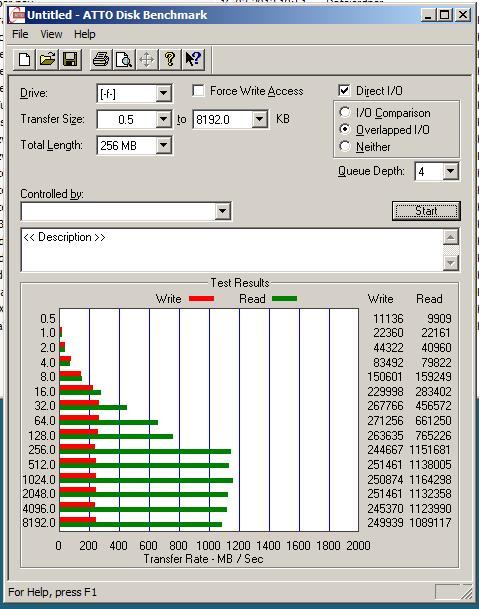
Task: Open the View menu
Action: 51,34
